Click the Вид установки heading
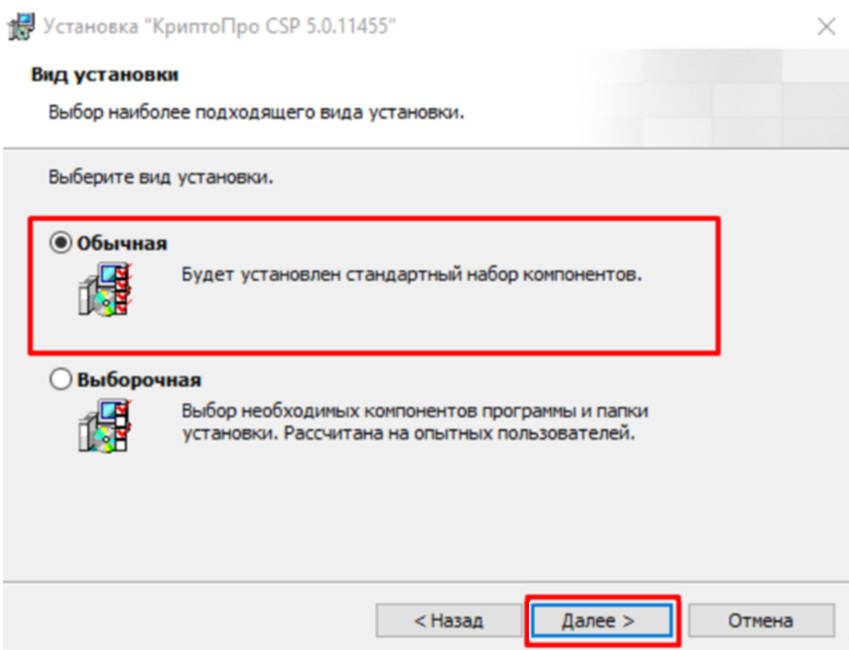Viewport: 849px width, 650px height. pos(105,74)
